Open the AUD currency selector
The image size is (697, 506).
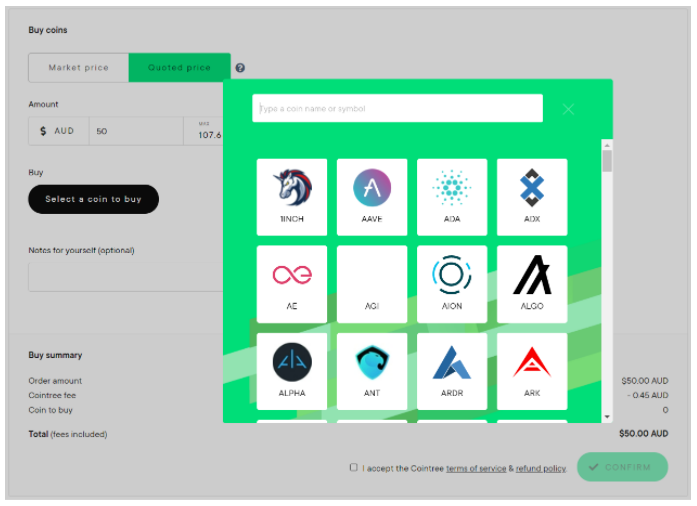click(59, 131)
